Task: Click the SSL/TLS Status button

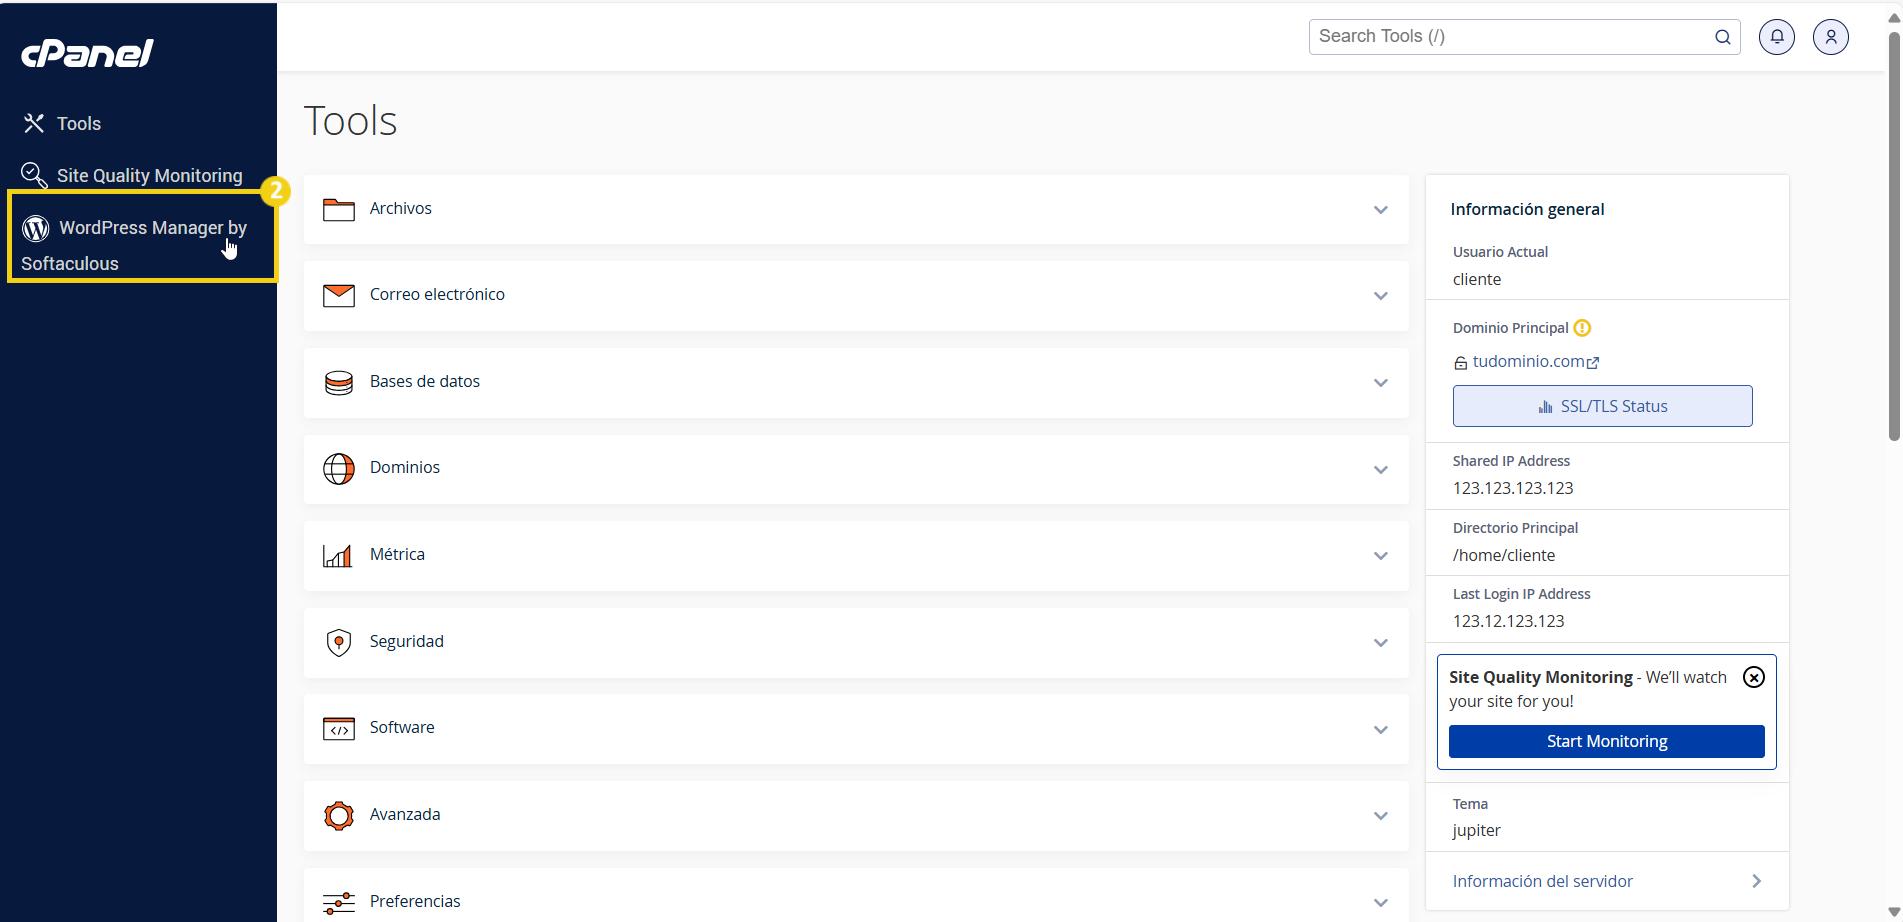Action: (x=1602, y=406)
